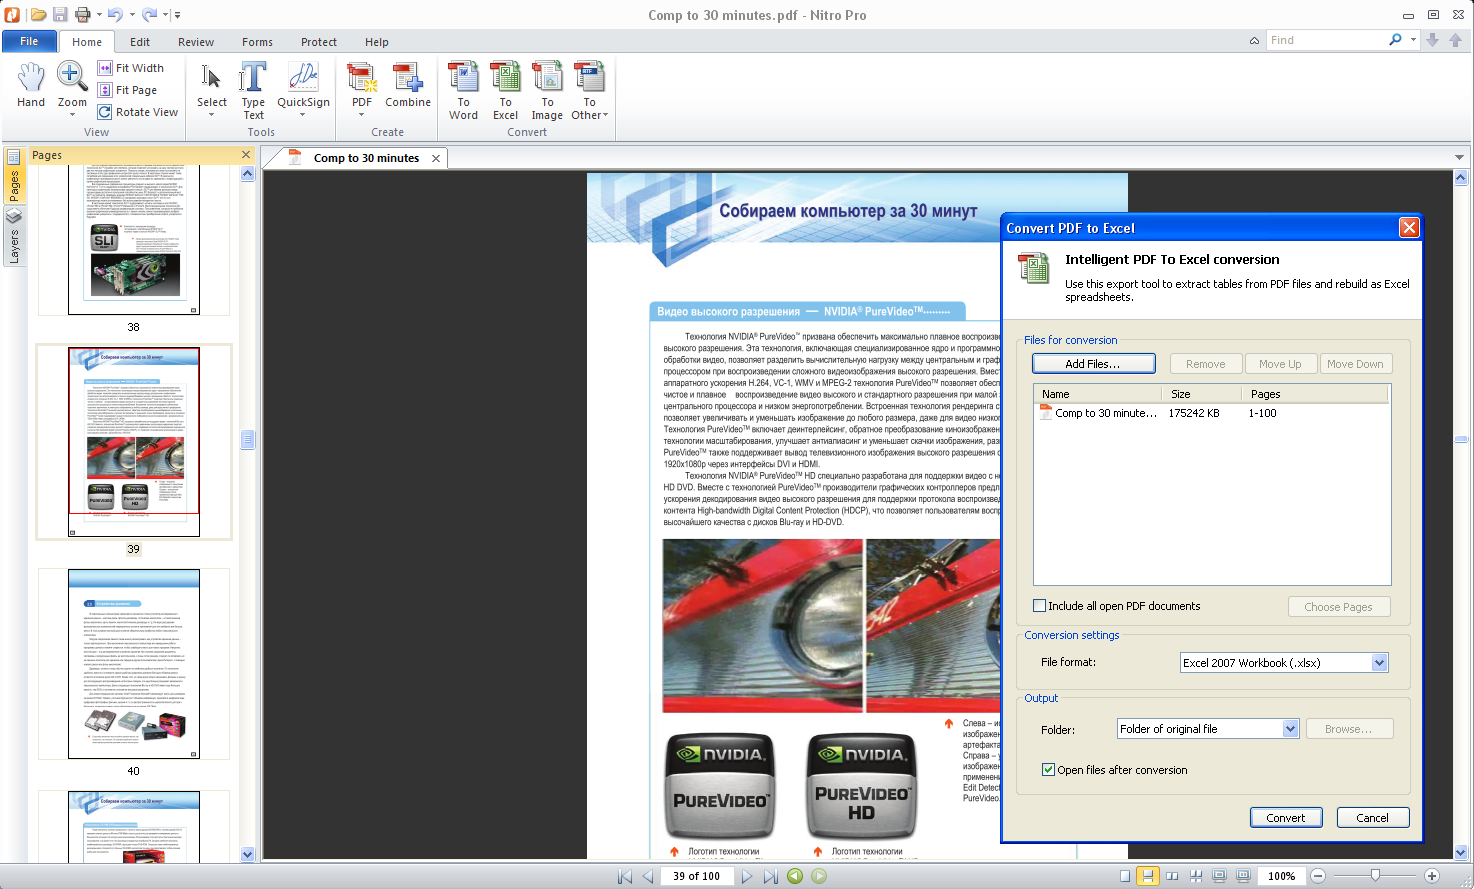
Task: Sort the file list by the Name column
Action: pos(1097,394)
